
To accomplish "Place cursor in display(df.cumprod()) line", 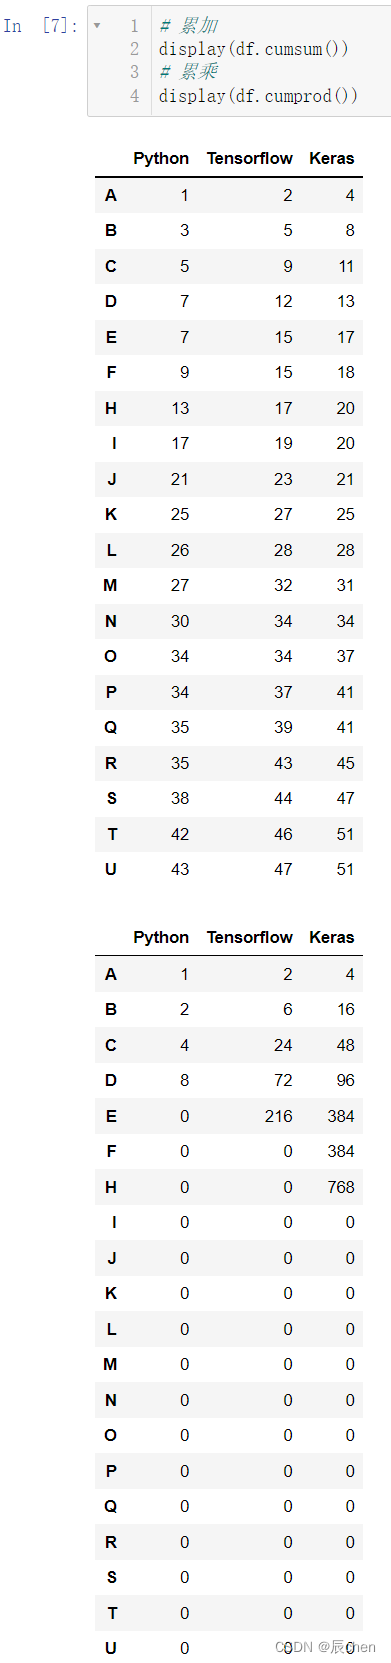I will pos(258,95).
